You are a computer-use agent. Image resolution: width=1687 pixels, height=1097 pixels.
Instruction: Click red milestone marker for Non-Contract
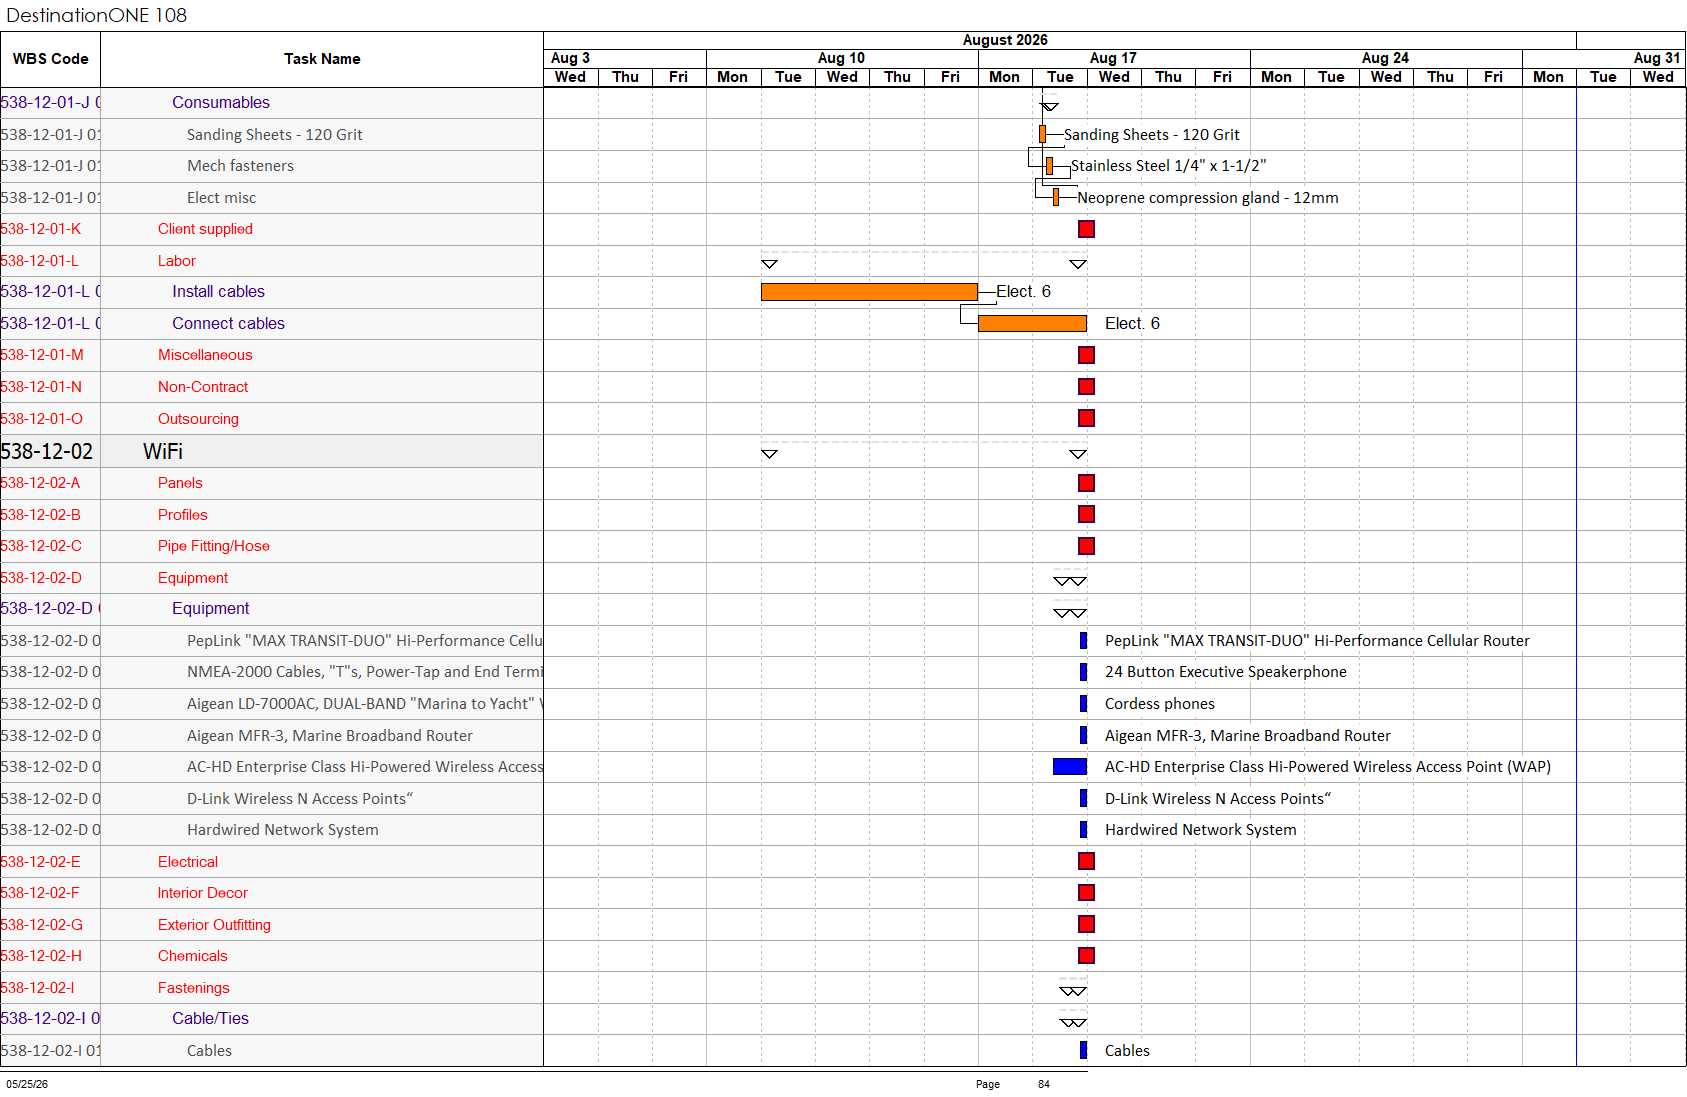point(1087,387)
